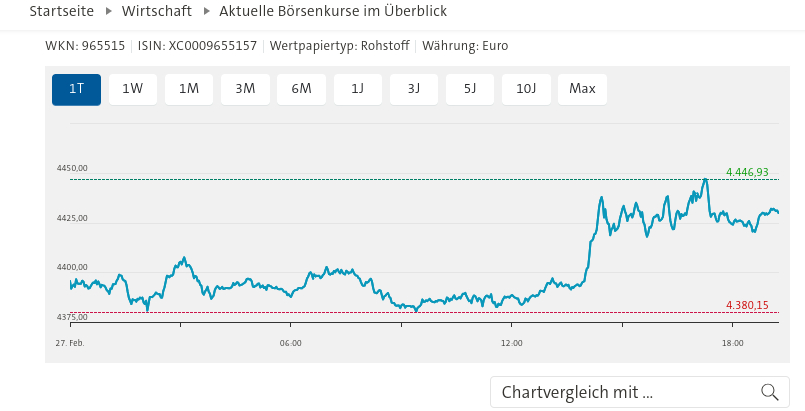Select the 3M time range
805x411 pixels.
coord(245,89)
